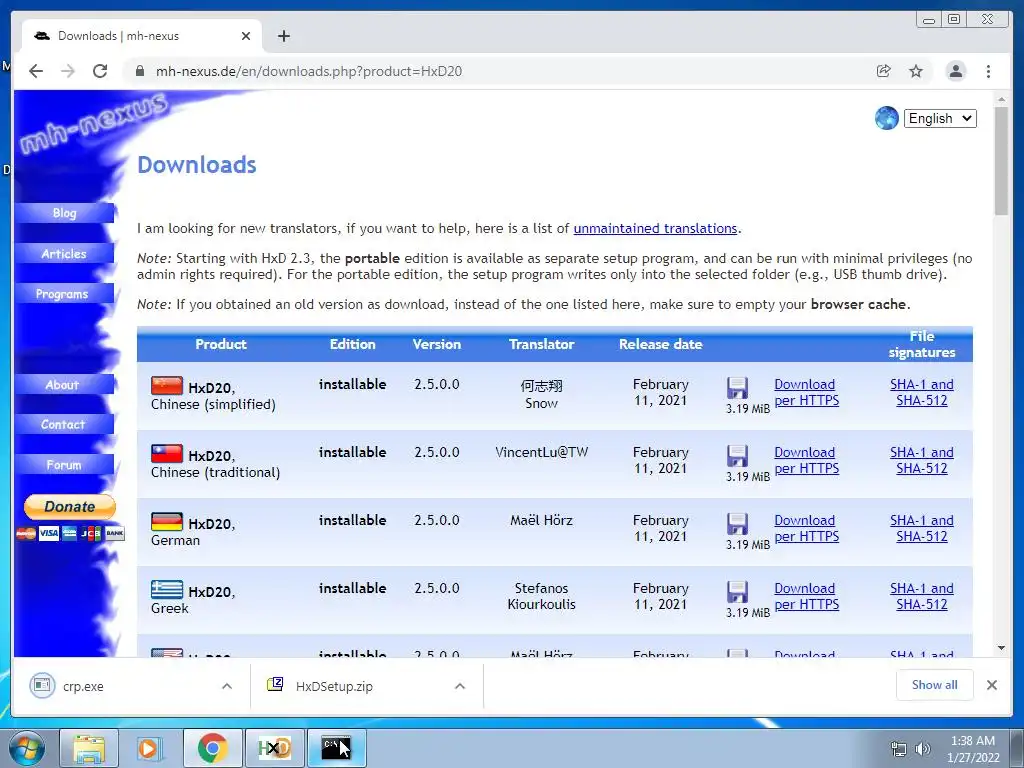
Task: Click the Downloads page heading
Action: 197,165
